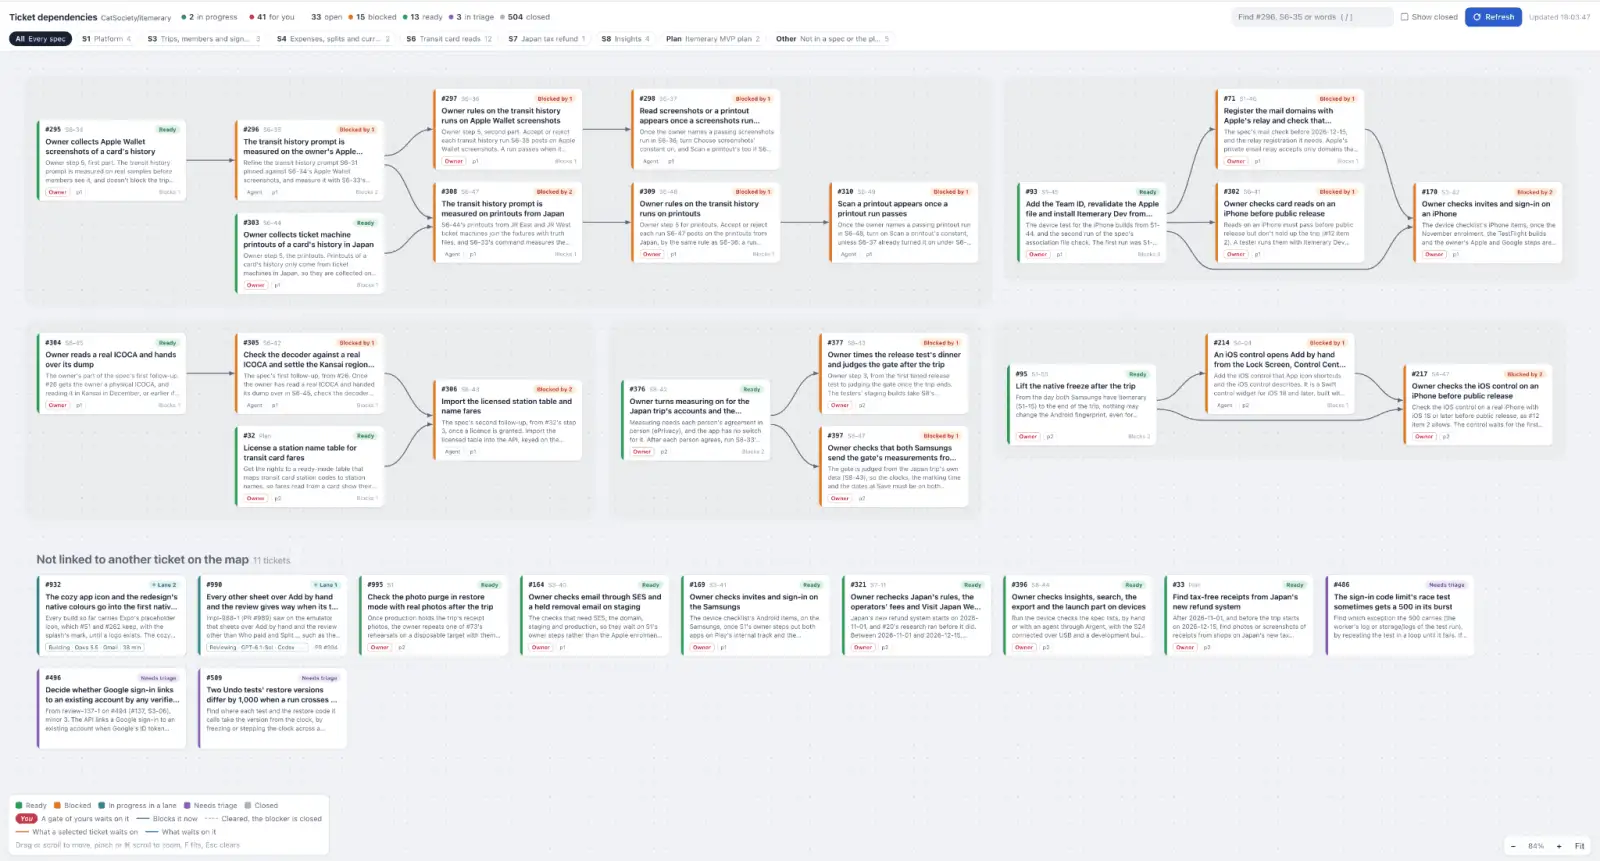
Task: Open ticket #304 Owner reads a real ICOCA
Action: click(110, 374)
